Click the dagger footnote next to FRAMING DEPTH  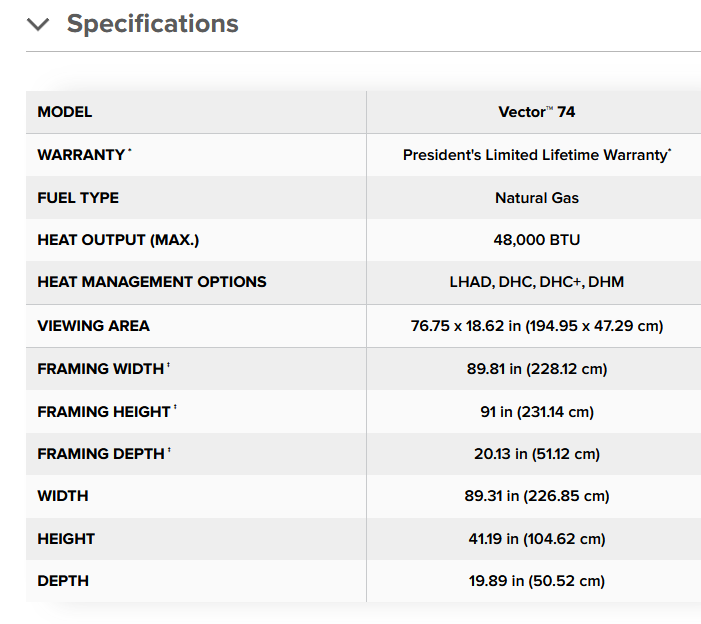169,451
